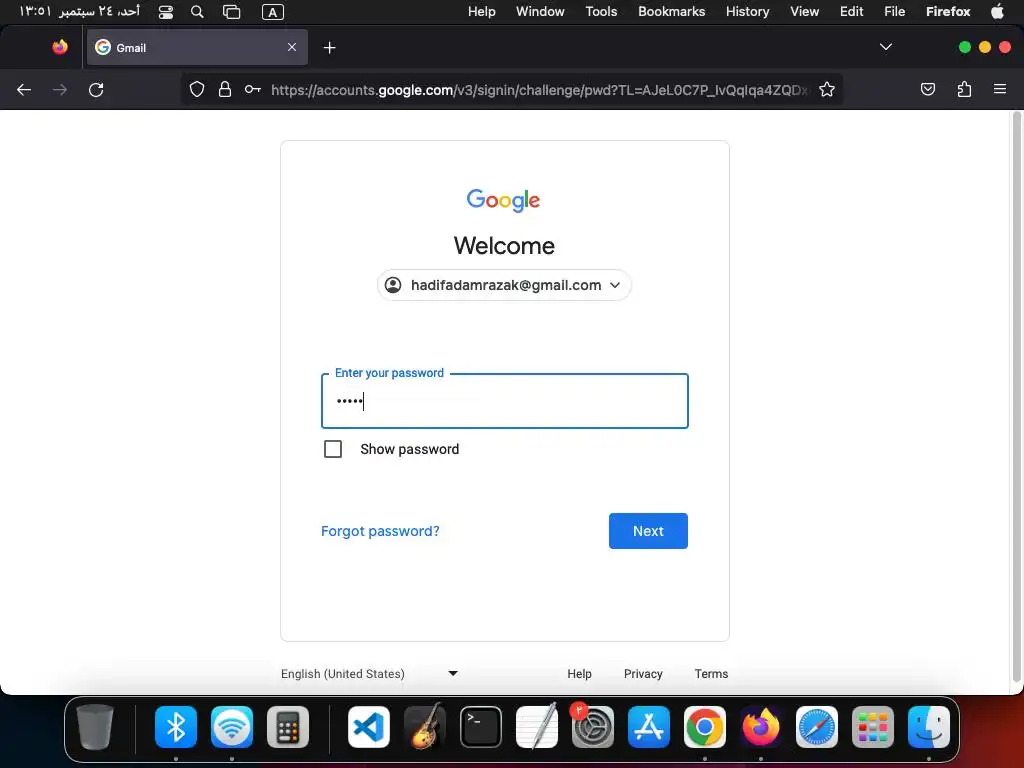The height and width of the screenshot is (768, 1024).
Task: Open the View menu
Action: [805, 11]
